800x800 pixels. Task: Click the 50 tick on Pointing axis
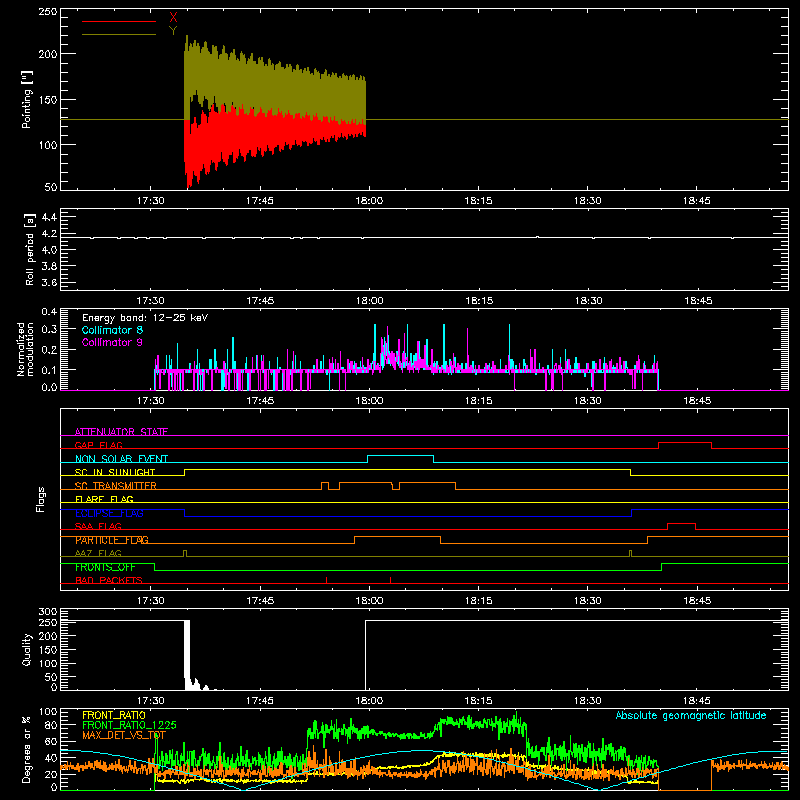pos(51,187)
